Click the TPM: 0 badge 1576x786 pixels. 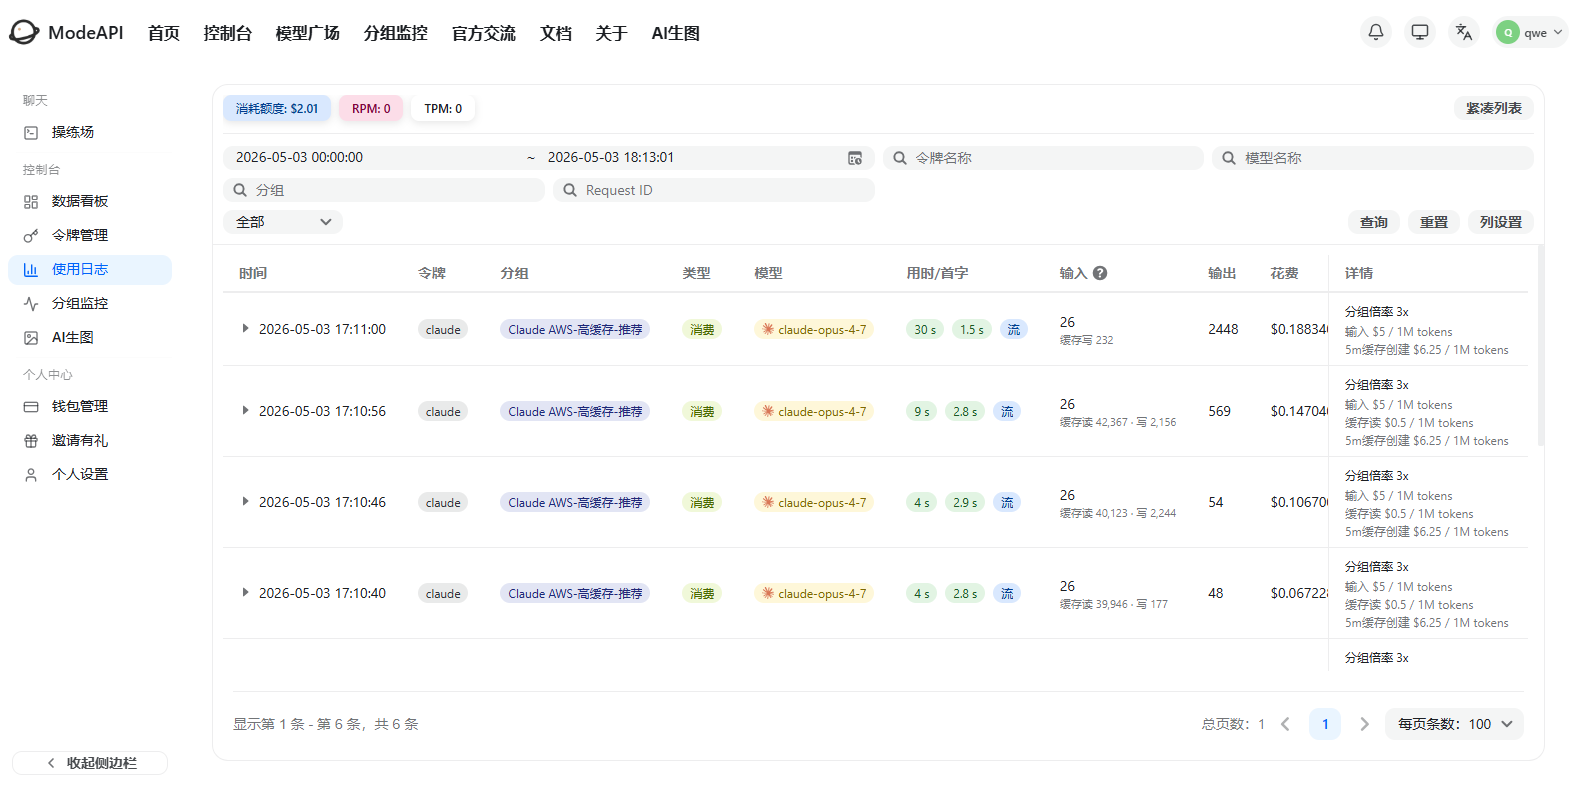click(443, 108)
